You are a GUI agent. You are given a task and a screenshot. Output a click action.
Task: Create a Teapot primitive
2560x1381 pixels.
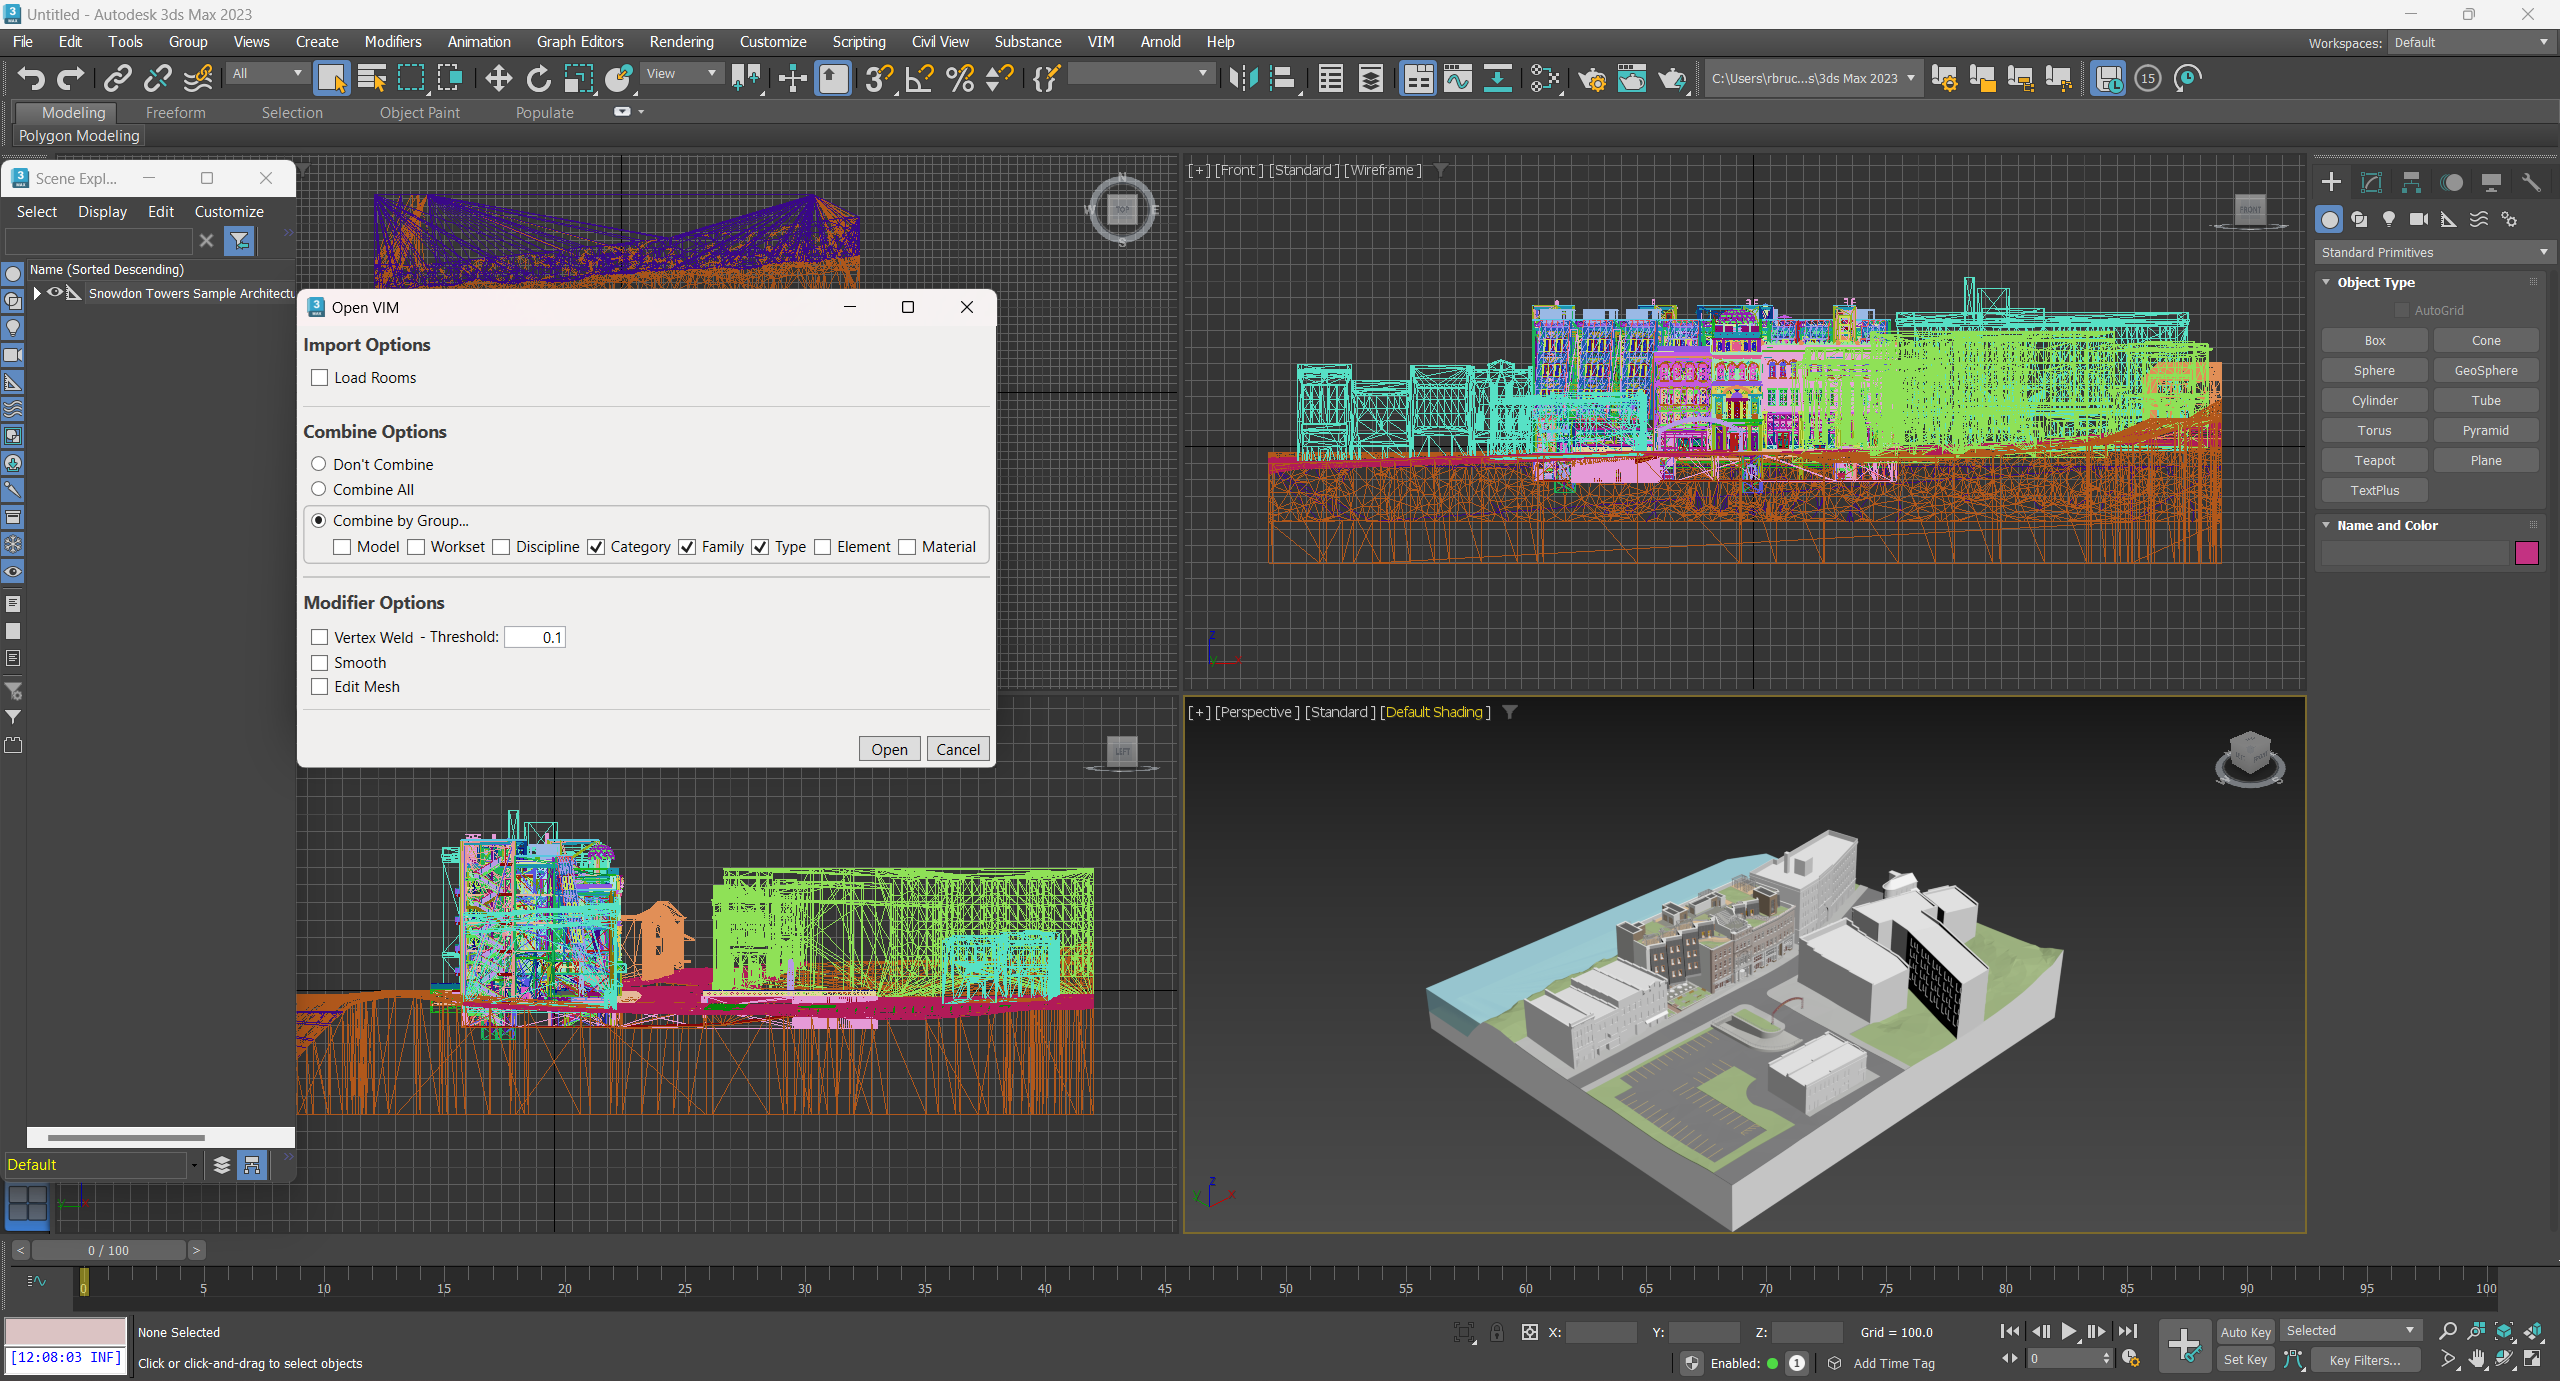2374,460
